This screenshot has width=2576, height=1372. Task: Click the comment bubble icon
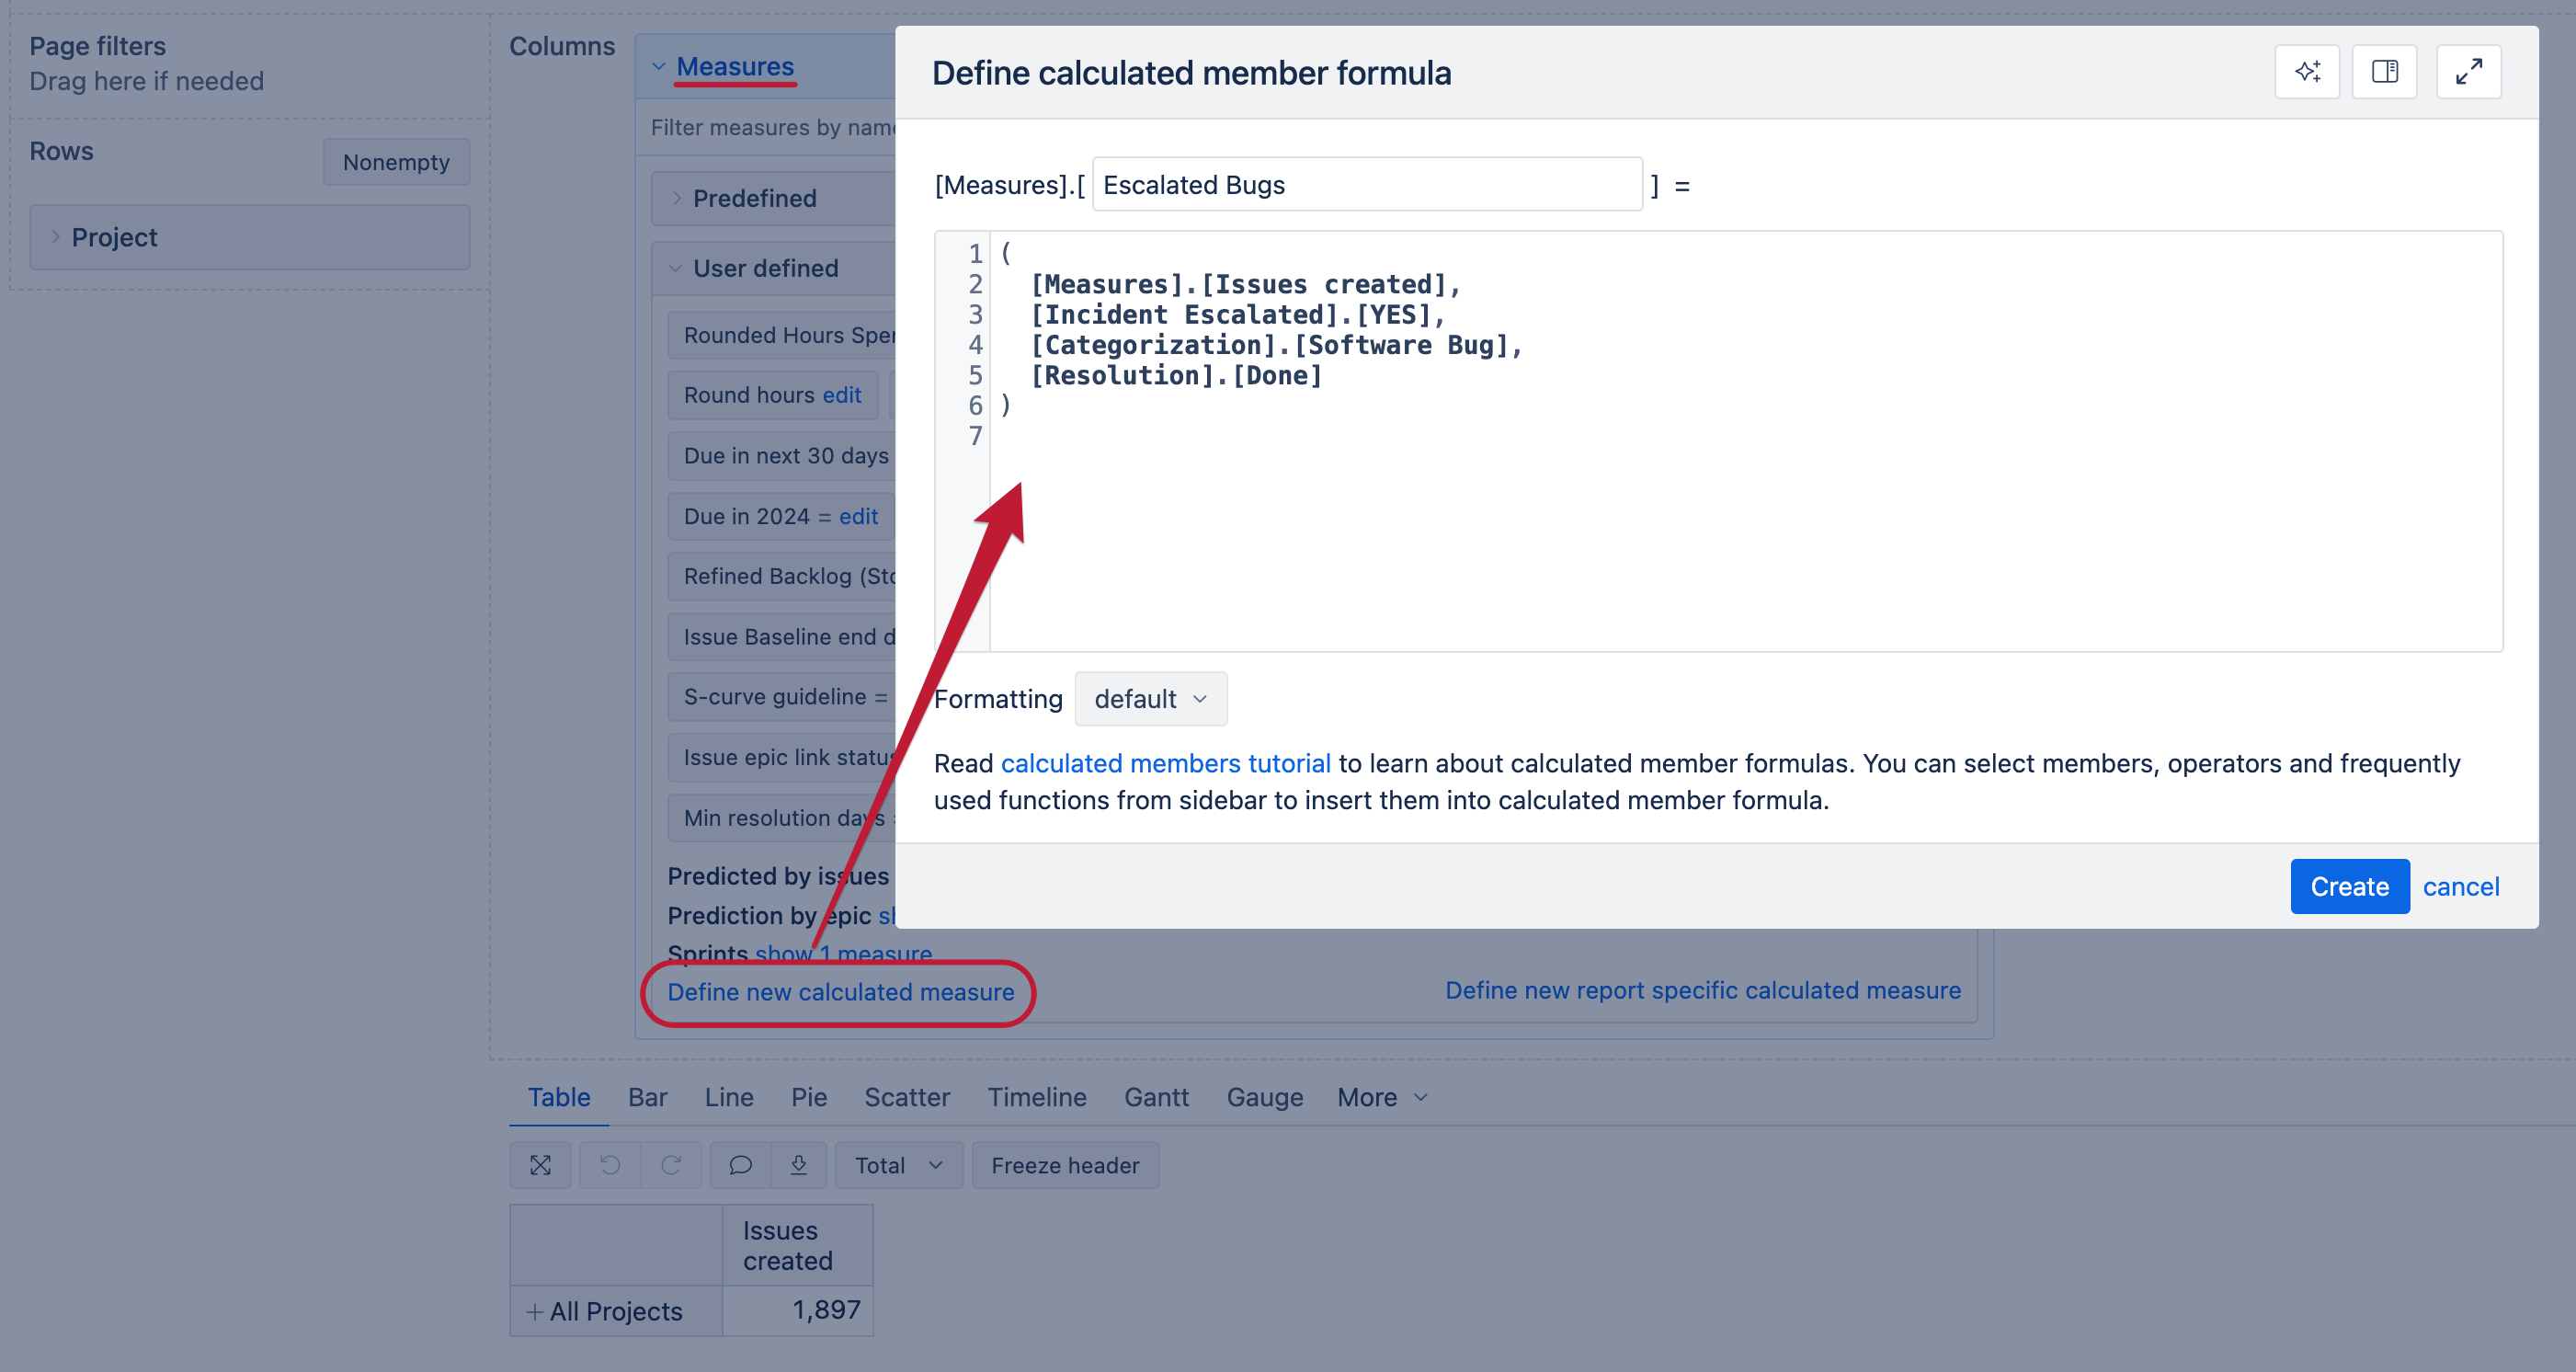click(740, 1165)
